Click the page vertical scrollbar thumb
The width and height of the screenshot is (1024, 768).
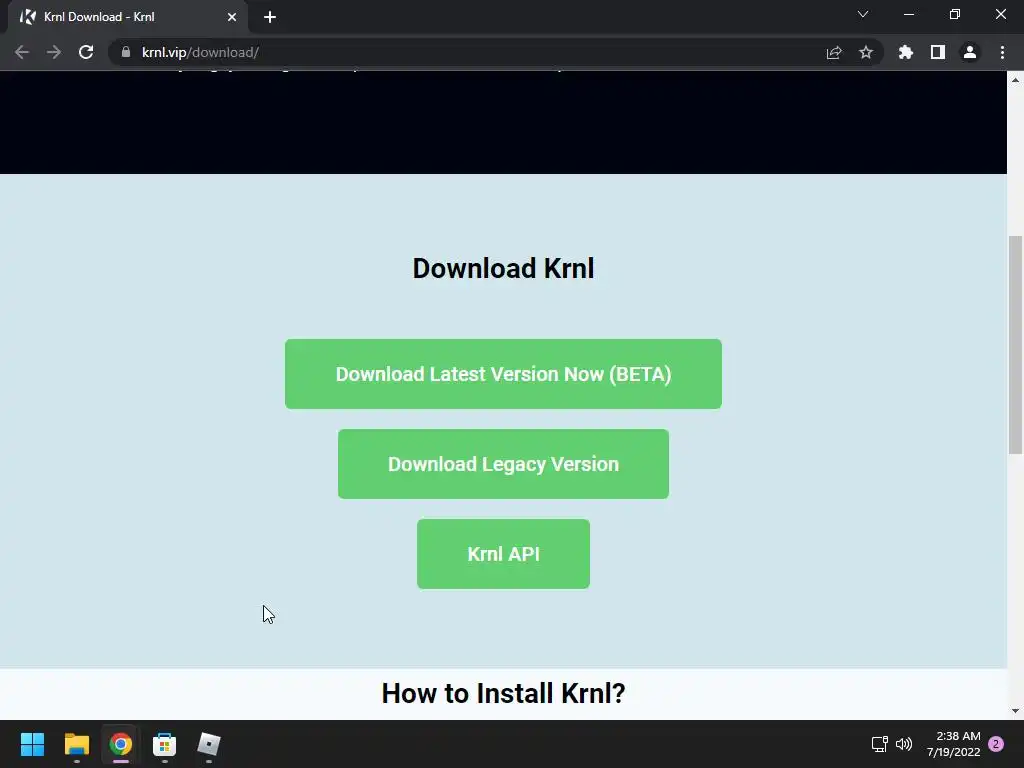1016,345
